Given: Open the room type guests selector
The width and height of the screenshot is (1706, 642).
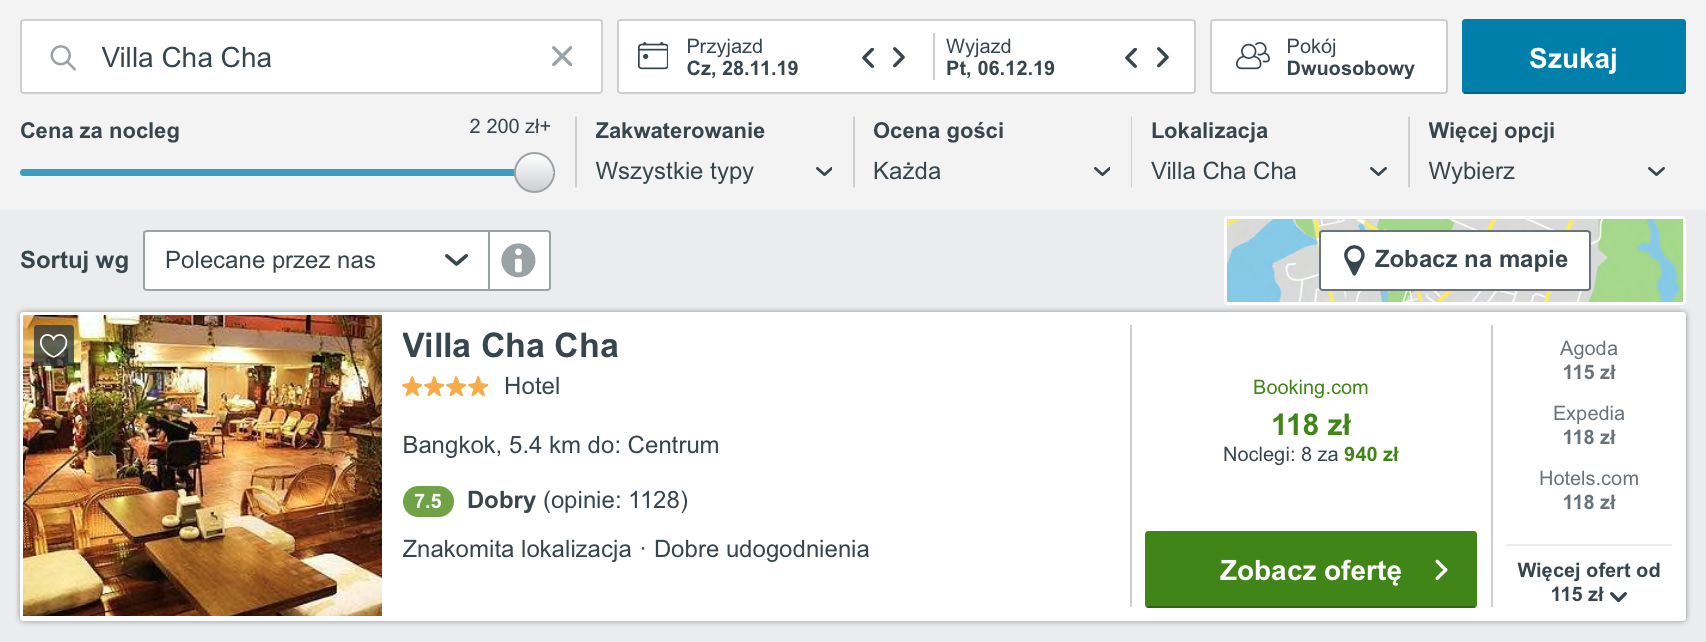Looking at the screenshot, I should coord(1329,57).
